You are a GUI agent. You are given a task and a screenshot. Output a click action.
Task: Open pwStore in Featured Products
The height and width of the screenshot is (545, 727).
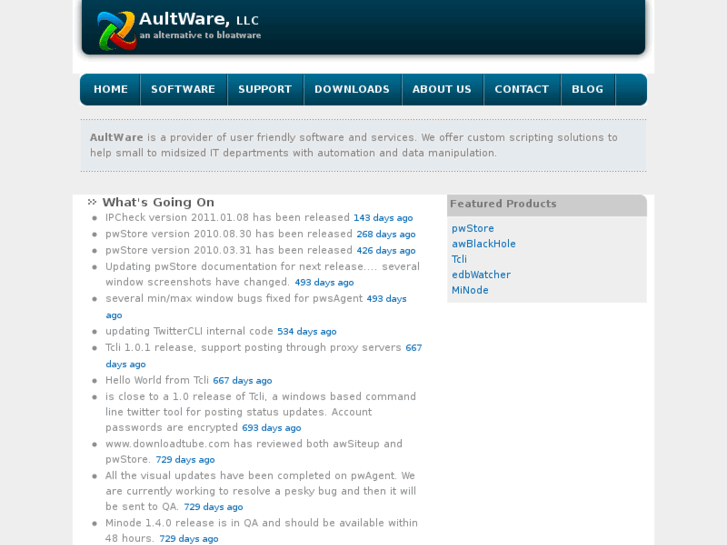pyautogui.click(x=472, y=228)
